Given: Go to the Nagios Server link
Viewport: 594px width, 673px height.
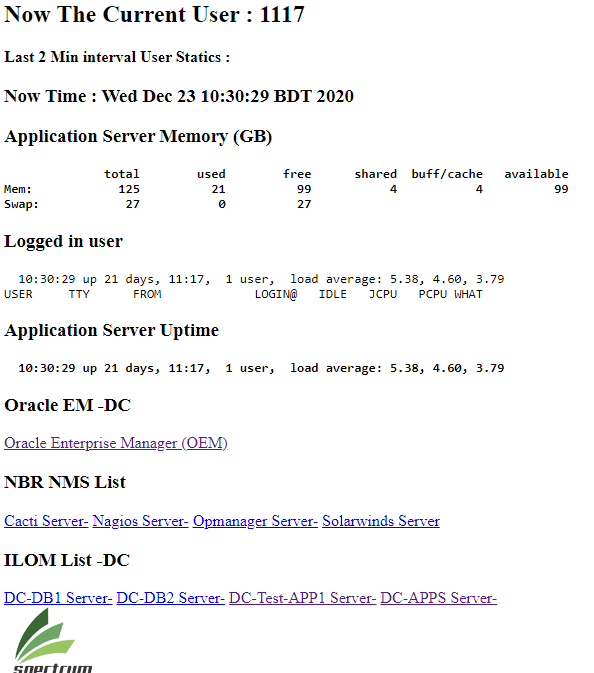Looking at the screenshot, I should 140,521.
